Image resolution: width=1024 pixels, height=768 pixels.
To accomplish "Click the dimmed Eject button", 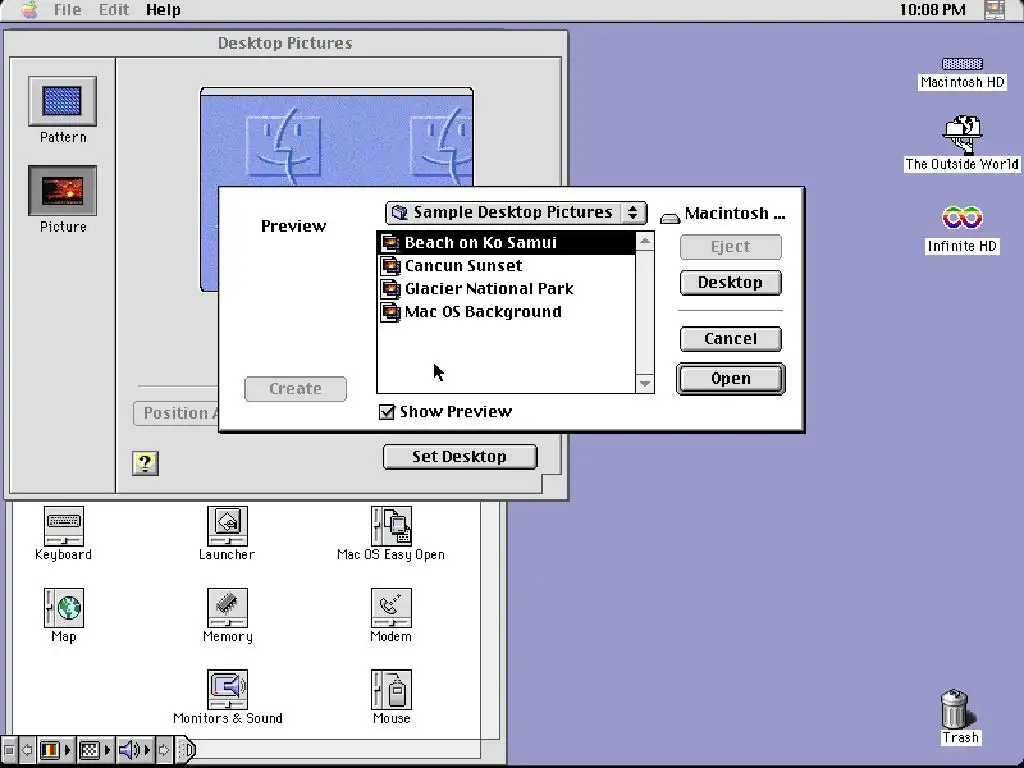I will click(x=731, y=247).
